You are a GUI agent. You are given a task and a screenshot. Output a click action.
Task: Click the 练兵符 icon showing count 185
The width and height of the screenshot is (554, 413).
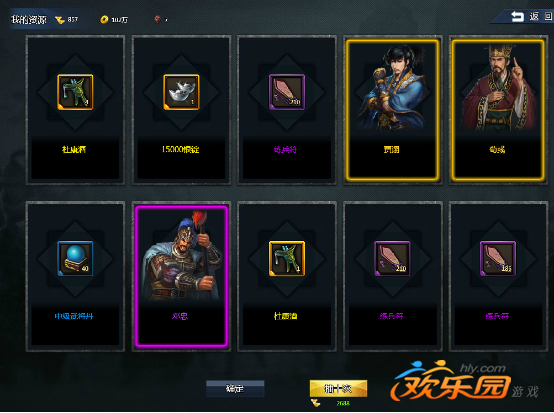[x=498, y=259]
